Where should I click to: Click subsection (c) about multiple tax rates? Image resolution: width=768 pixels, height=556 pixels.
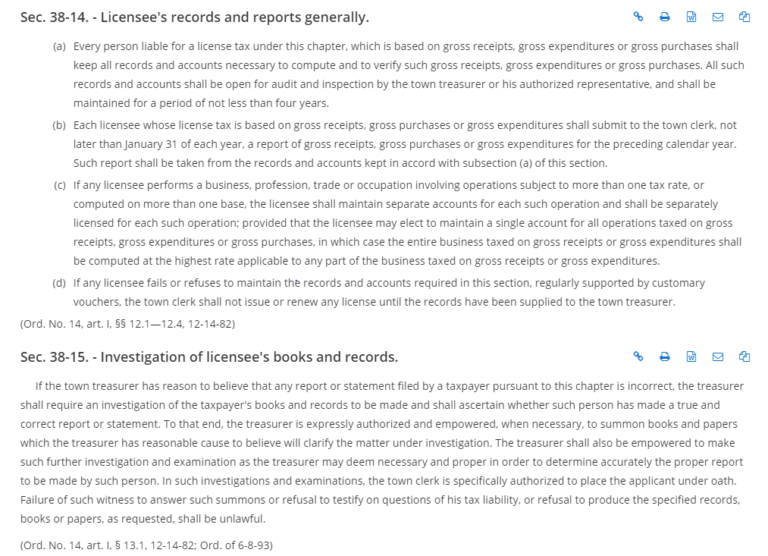click(400, 223)
